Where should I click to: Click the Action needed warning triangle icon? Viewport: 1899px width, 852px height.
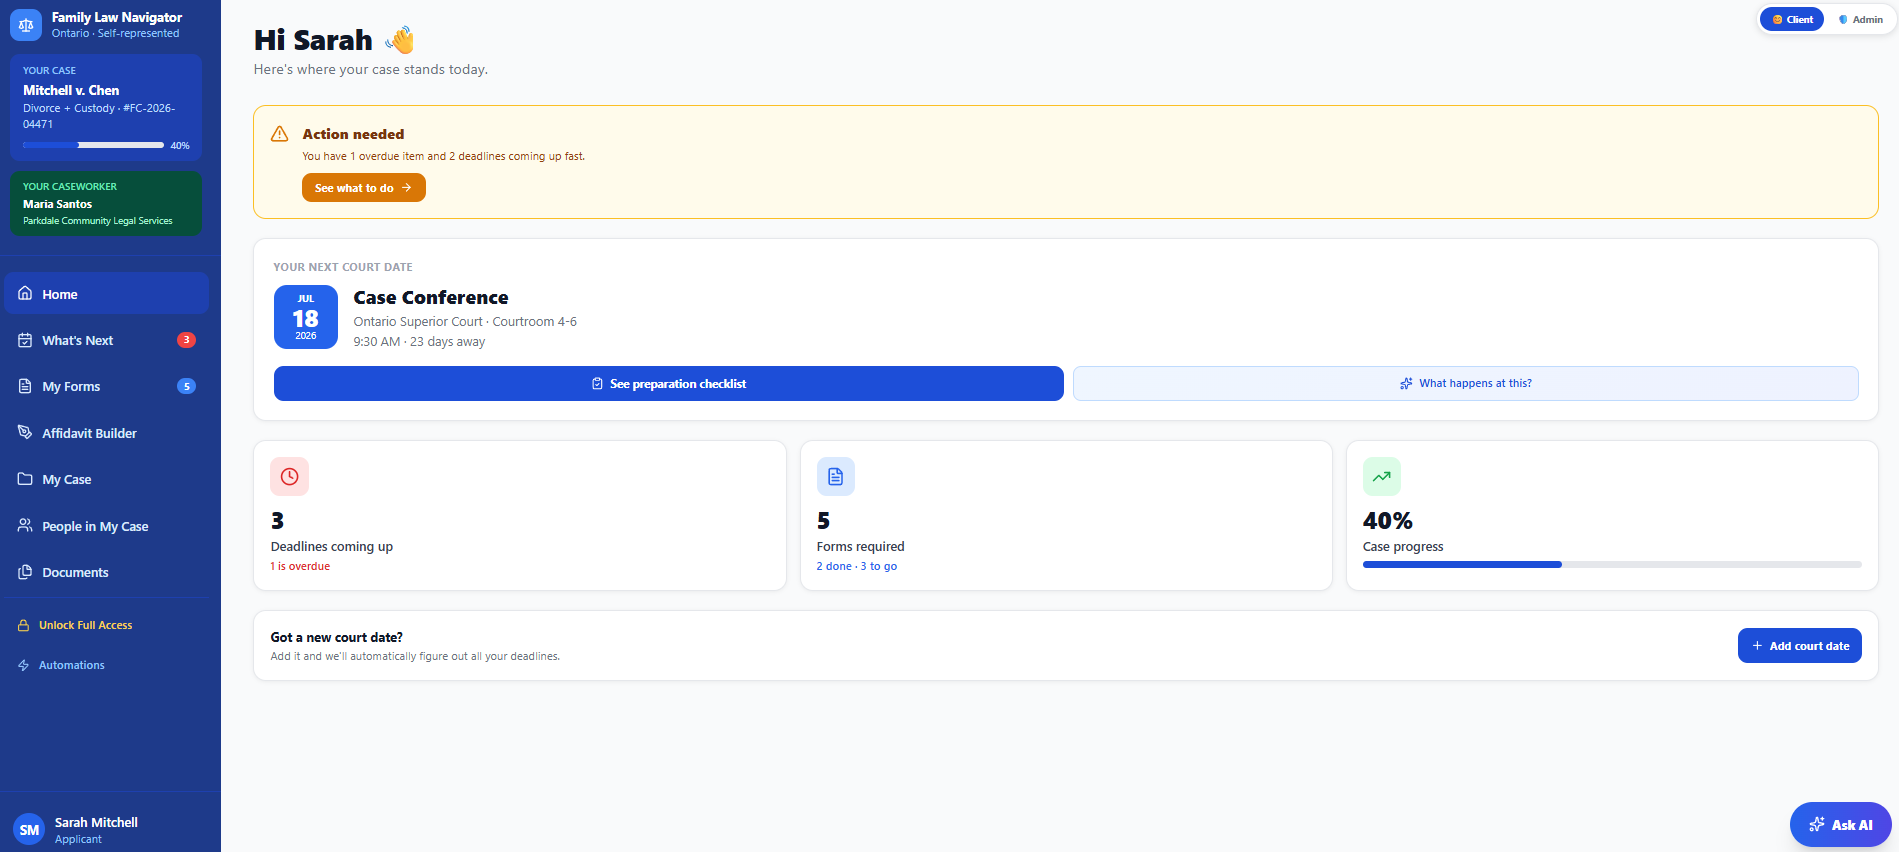tap(280, 134)
